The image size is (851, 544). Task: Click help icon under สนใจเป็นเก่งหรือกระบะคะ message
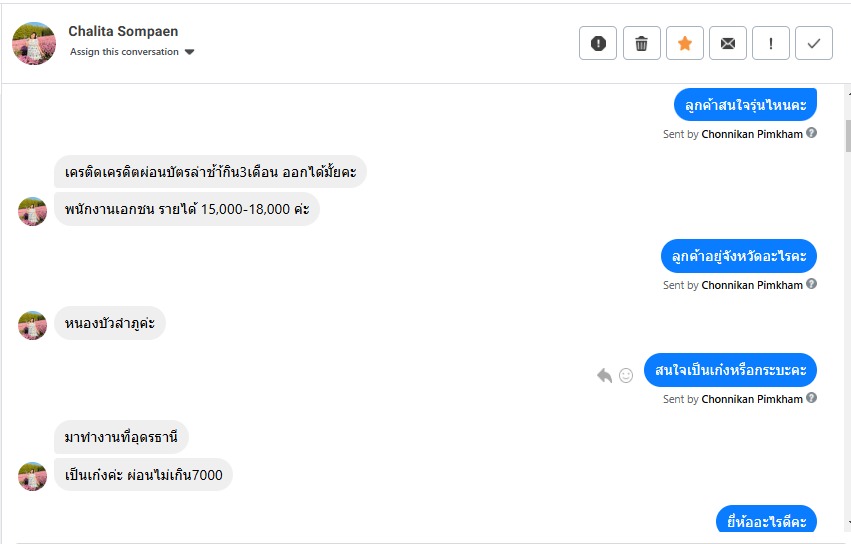812,398
